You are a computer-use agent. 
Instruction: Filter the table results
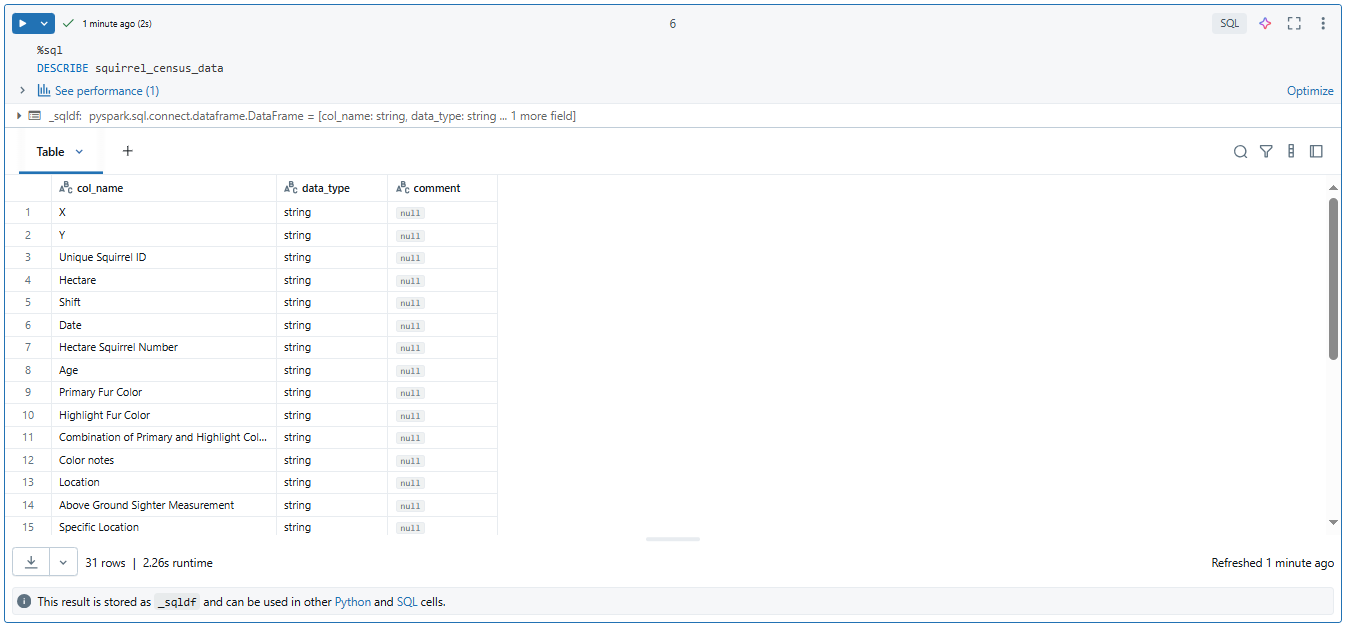click(x=1266, y=151)
